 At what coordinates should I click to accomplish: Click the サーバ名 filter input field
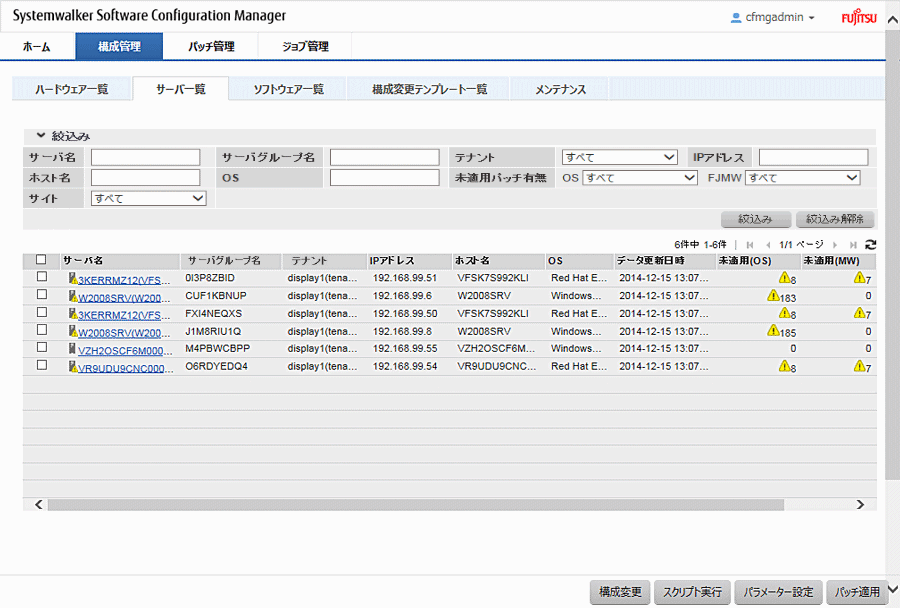tap(146, 157)
